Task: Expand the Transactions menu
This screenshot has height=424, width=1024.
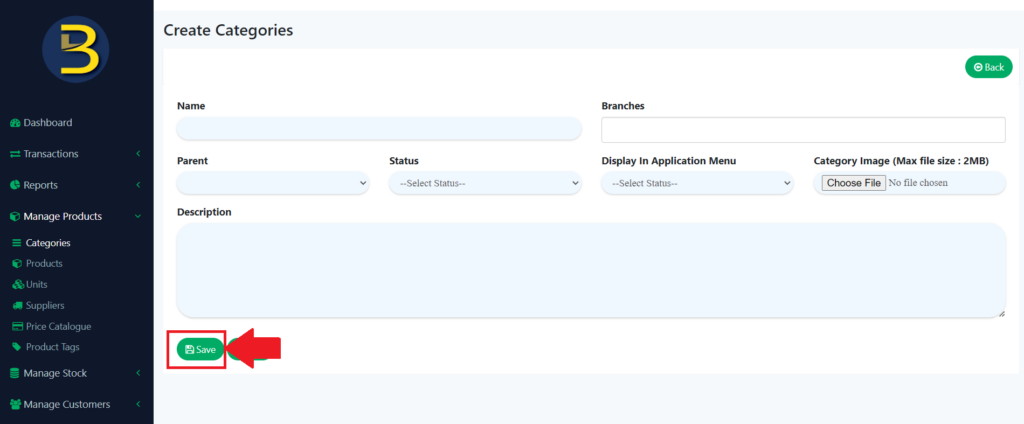Action: 75,154
